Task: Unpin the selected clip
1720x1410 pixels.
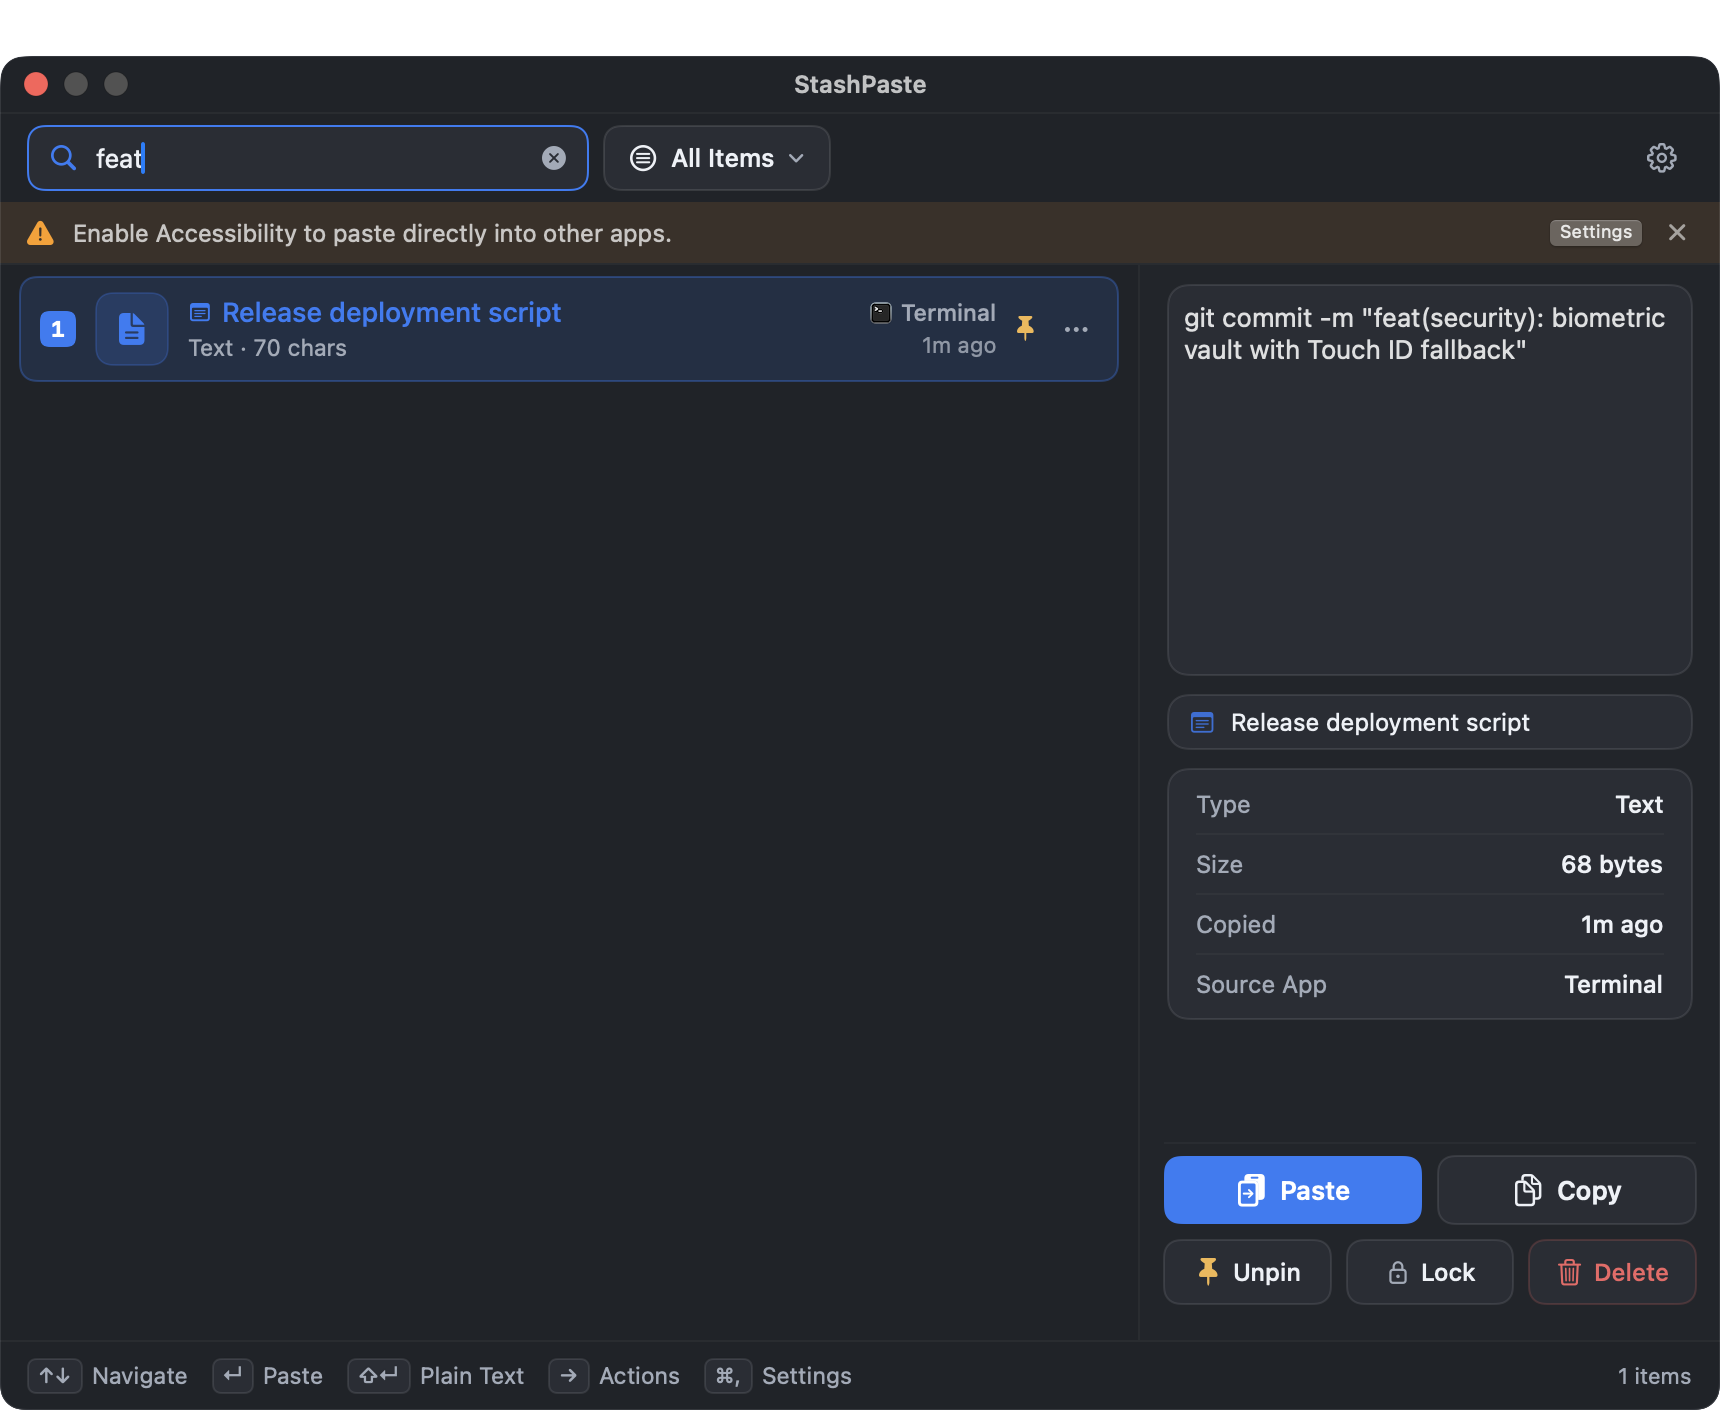Action: (1247, 1272)
